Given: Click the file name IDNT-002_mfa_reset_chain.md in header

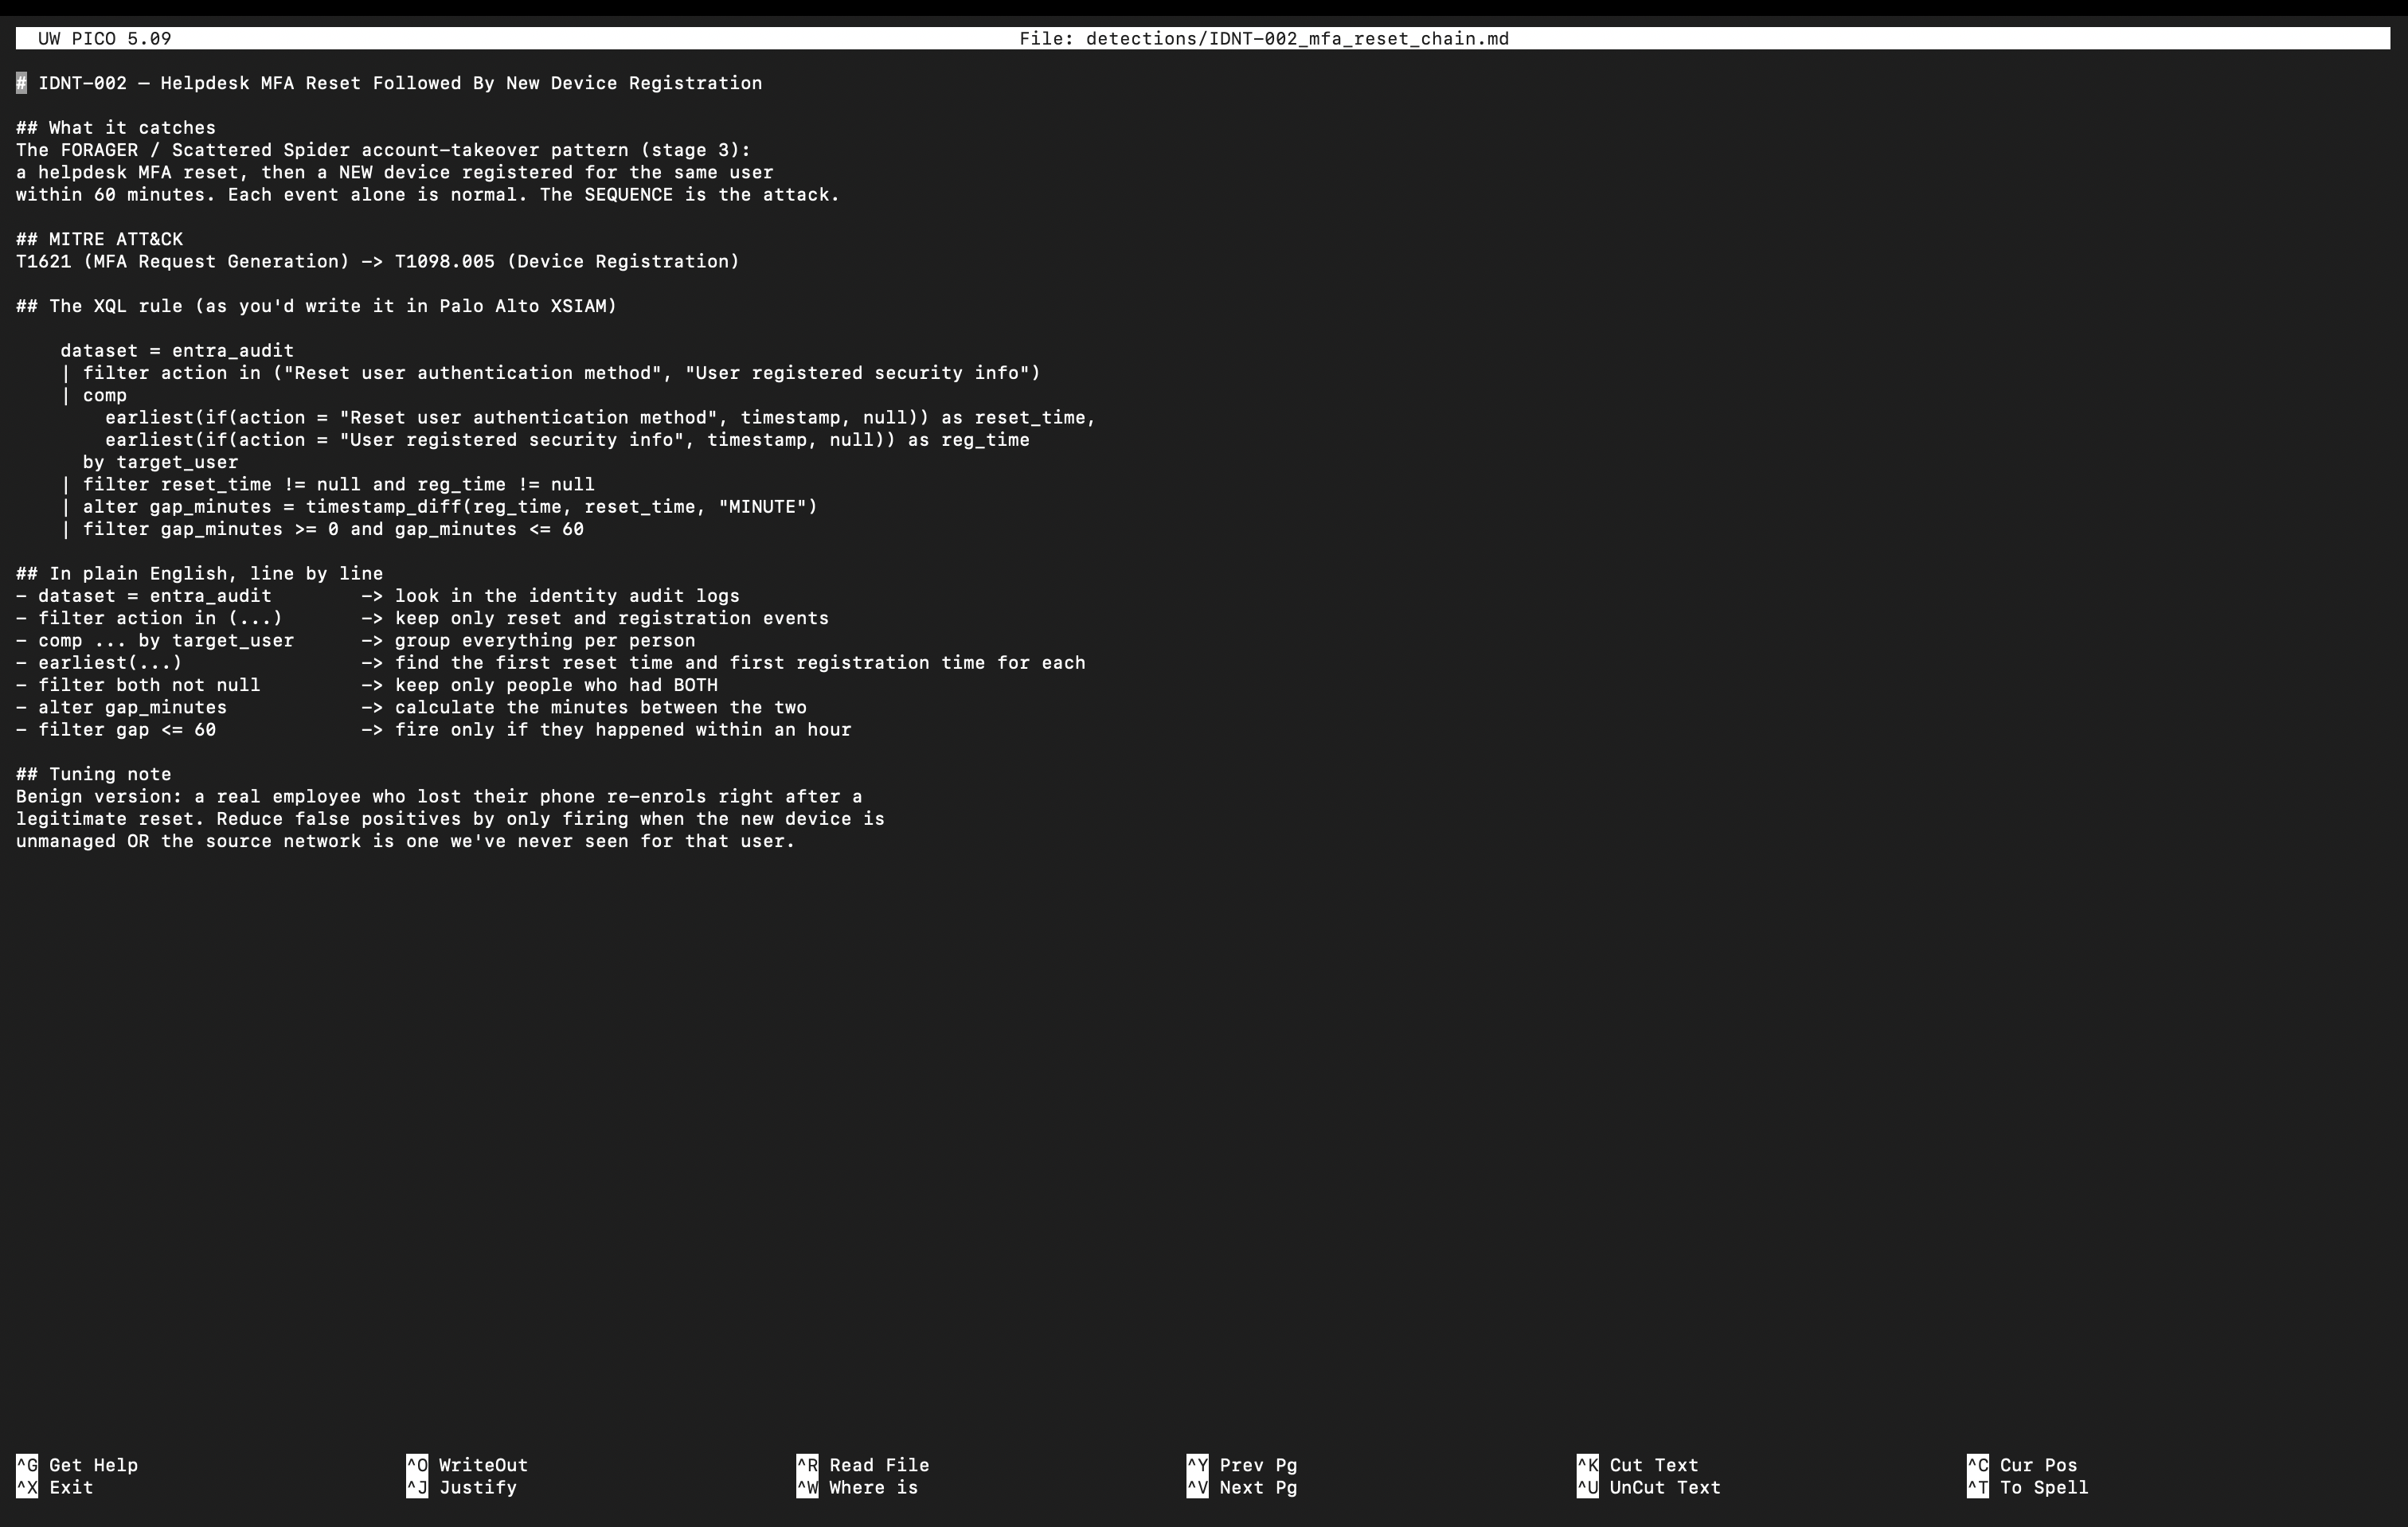Looking at the screenshot, I should [x=1359, y=39].
